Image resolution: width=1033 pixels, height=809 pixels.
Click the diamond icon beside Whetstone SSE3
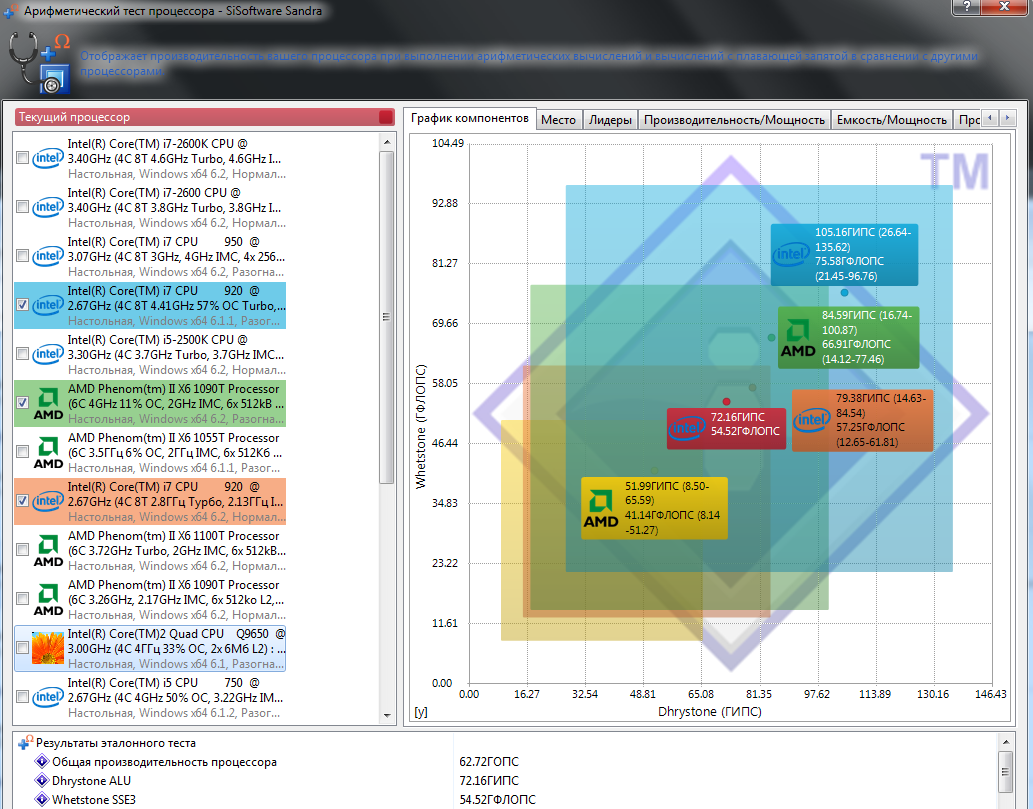(x=42, y=799)
